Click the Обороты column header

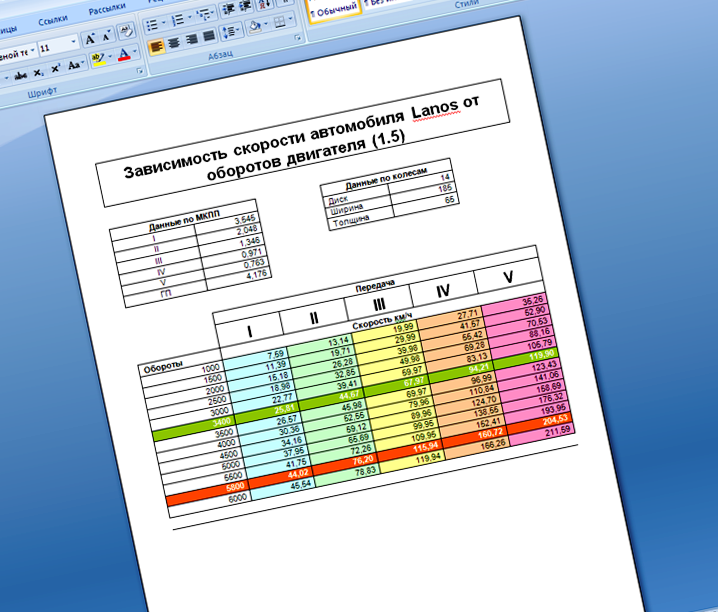pyautogui.click(x=163, y=367)
